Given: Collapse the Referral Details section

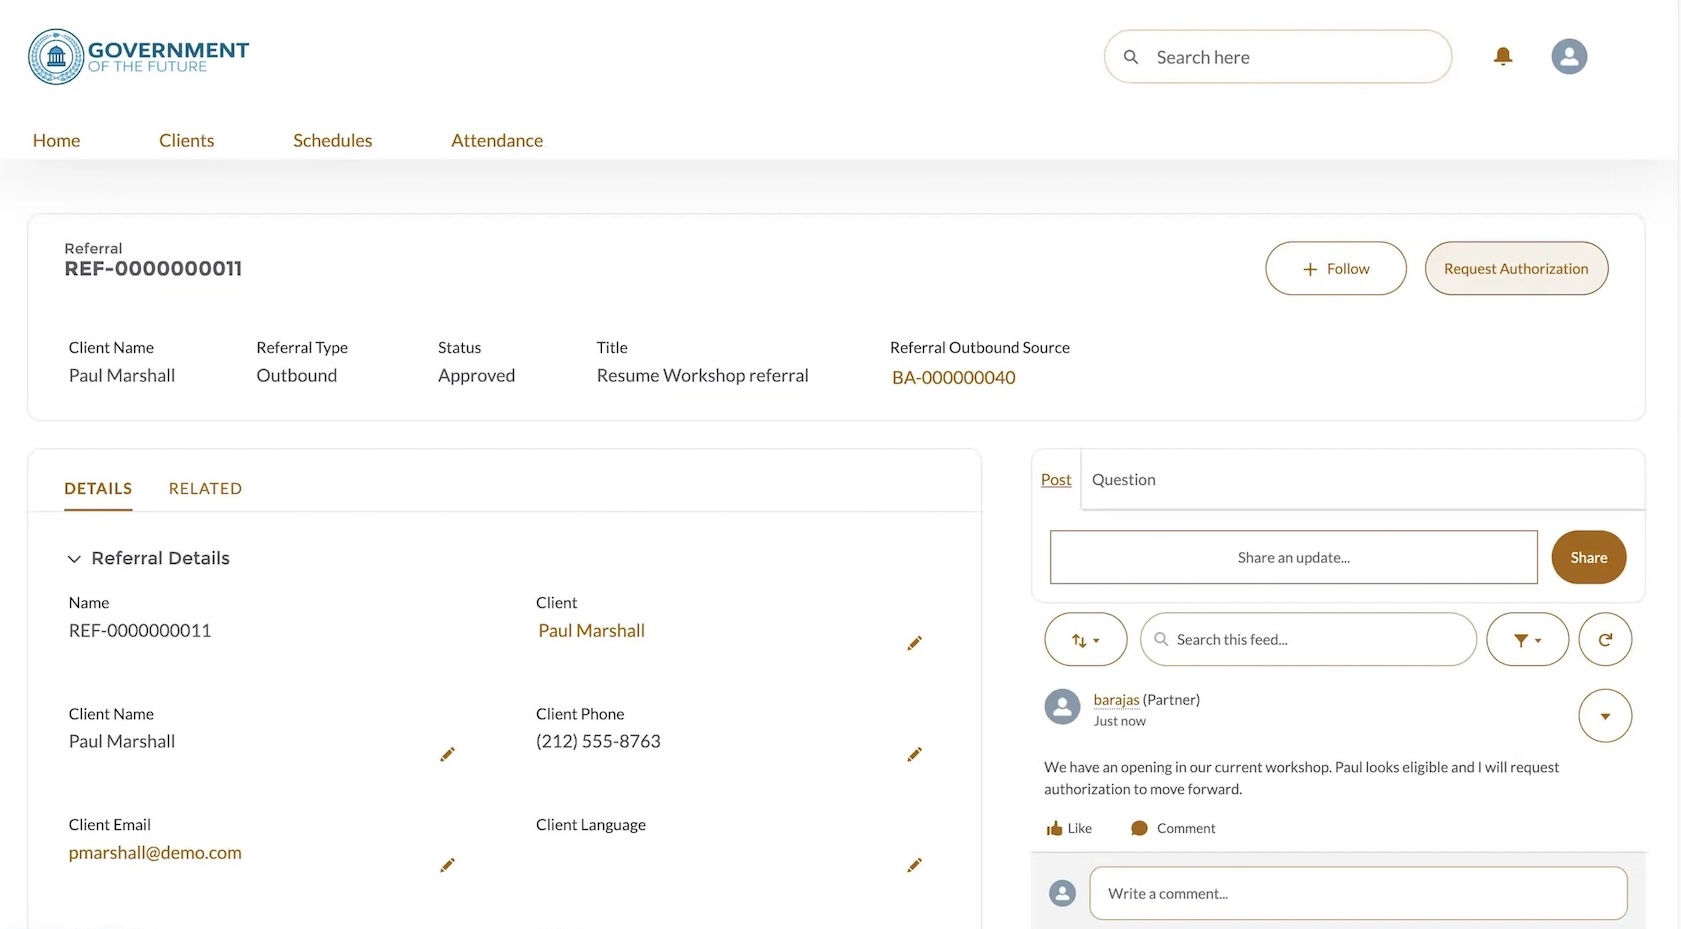Looking at the screenshot, I should click(74, 558).
